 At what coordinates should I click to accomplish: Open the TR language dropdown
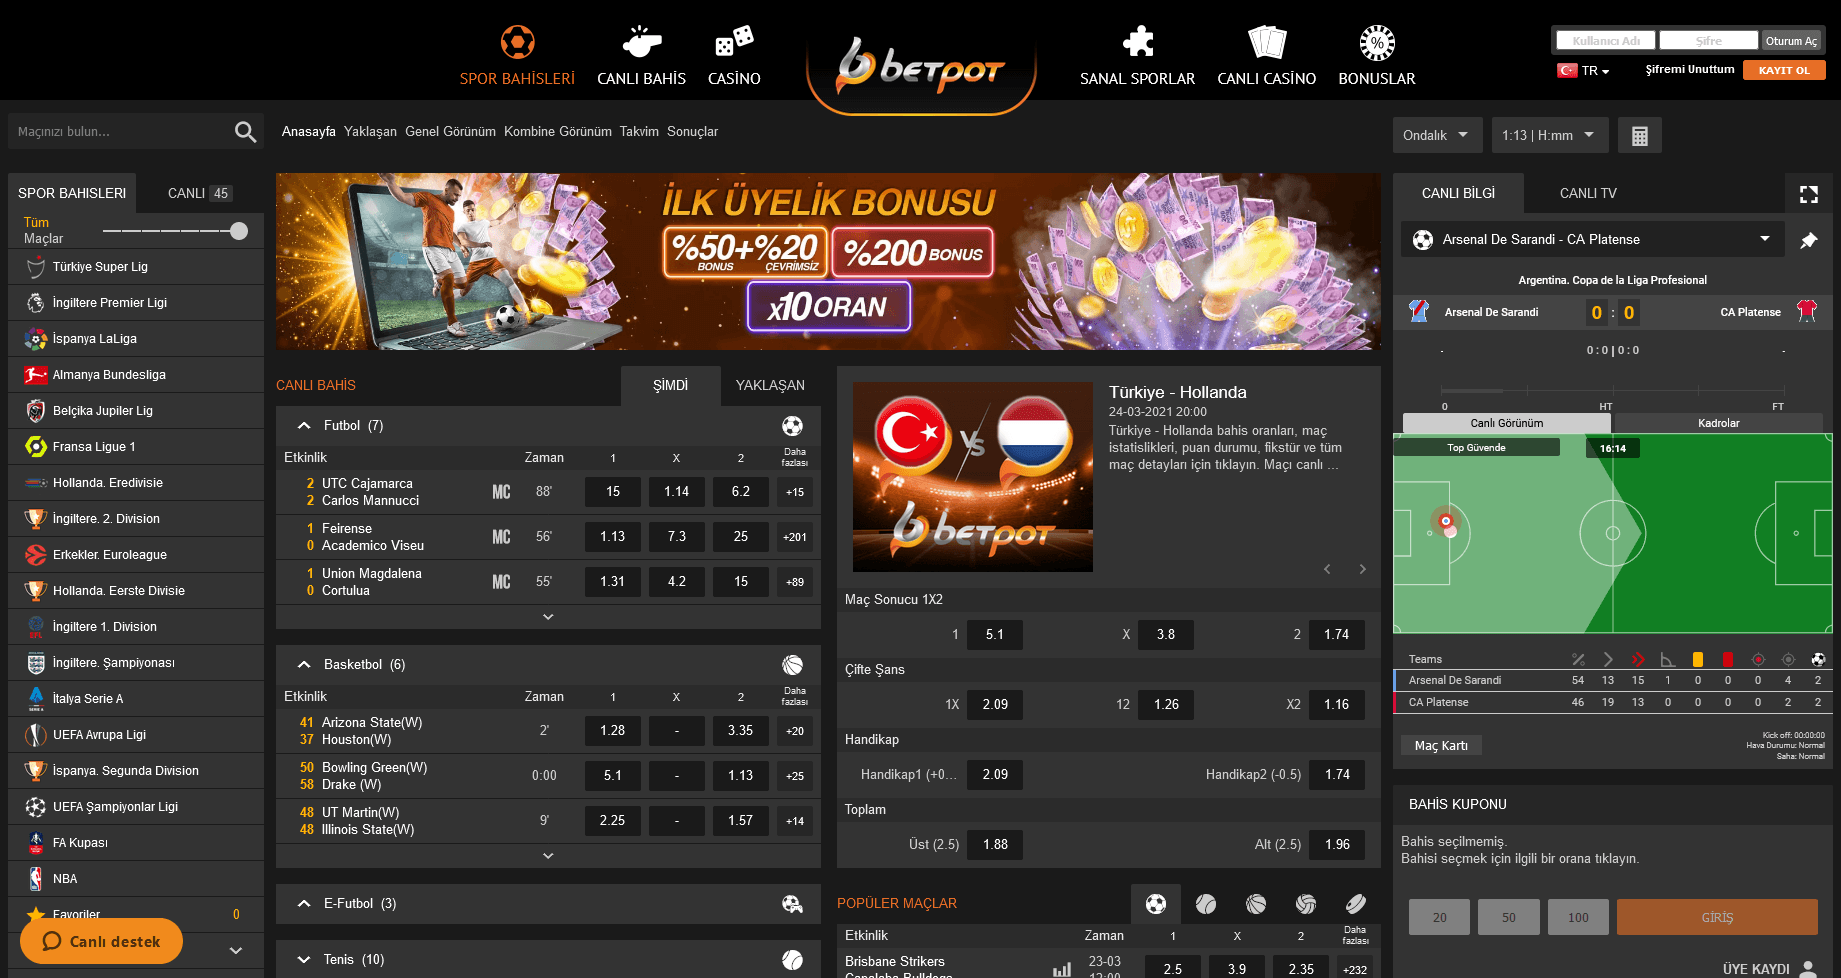pos(1584,71)
